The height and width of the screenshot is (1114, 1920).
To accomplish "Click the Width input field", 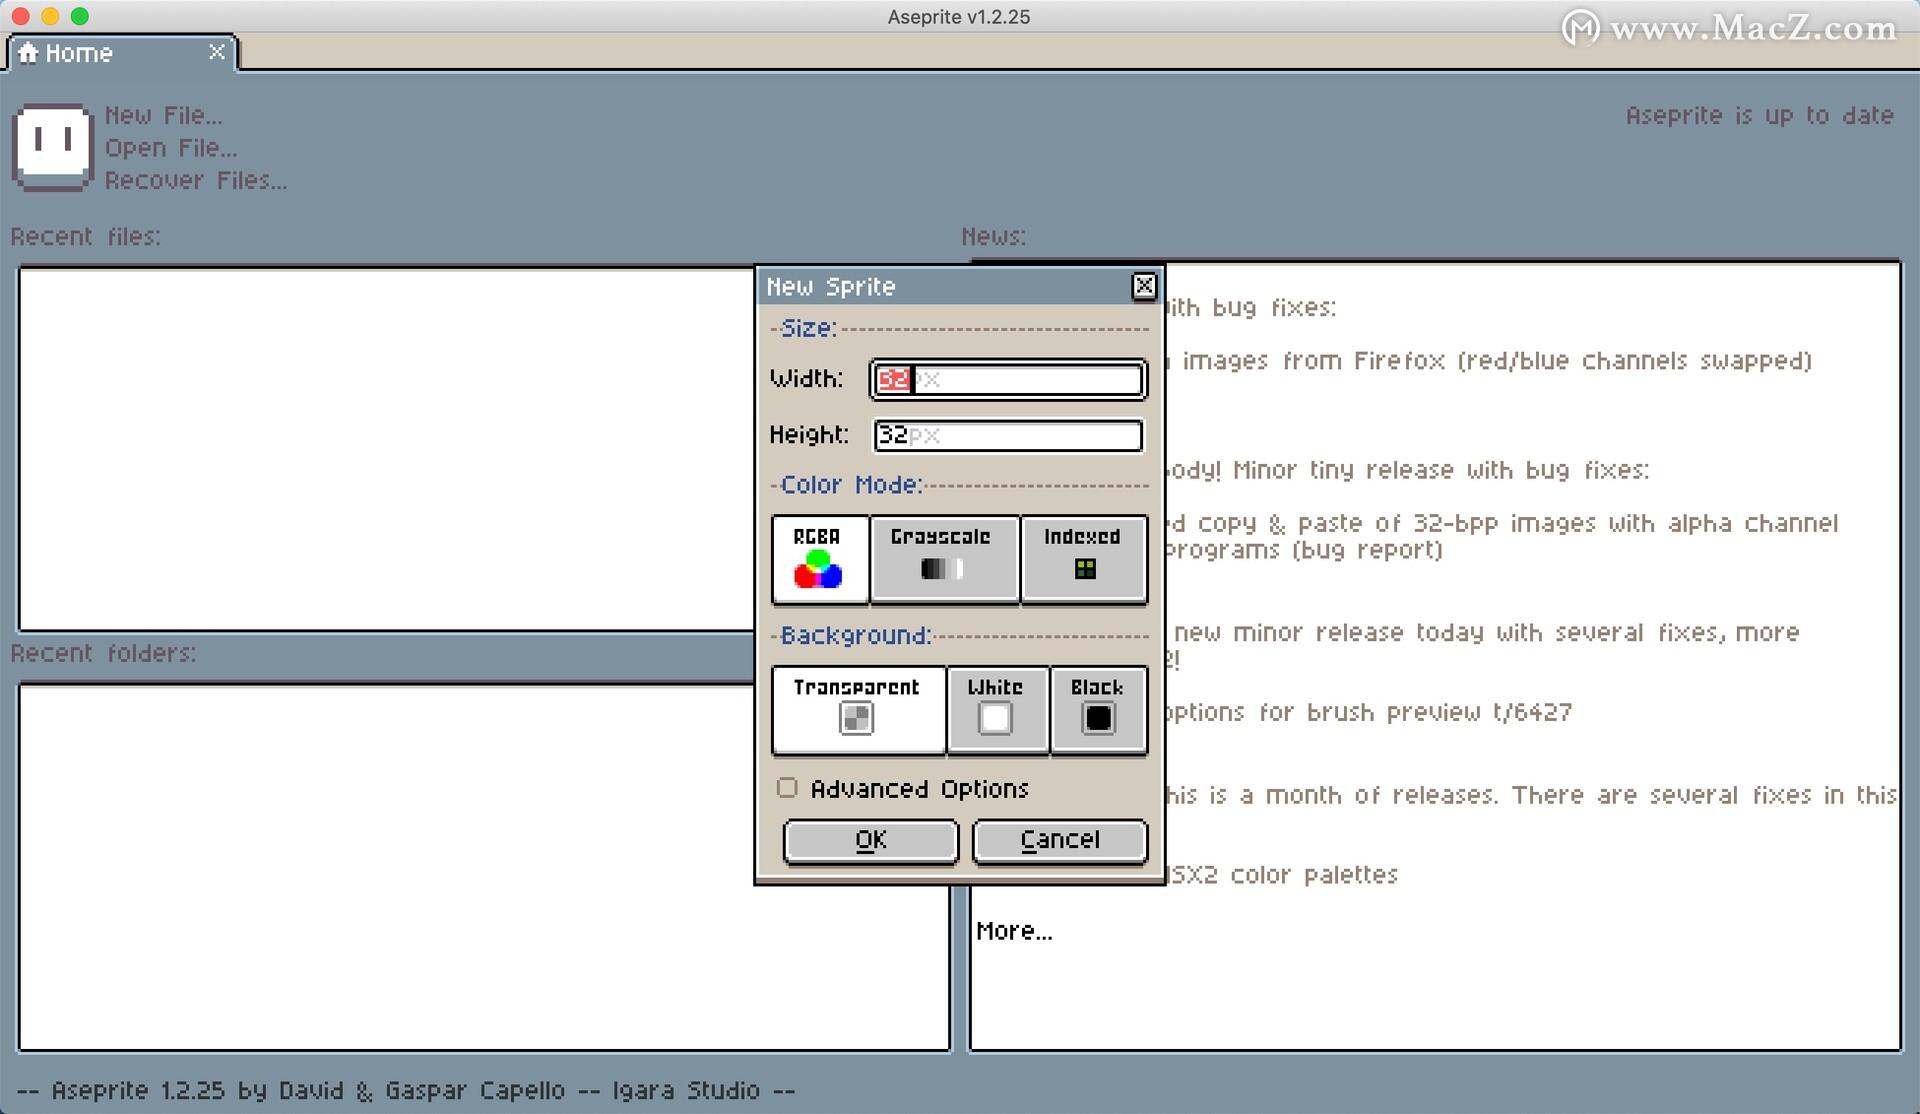I will (1007, 380).
